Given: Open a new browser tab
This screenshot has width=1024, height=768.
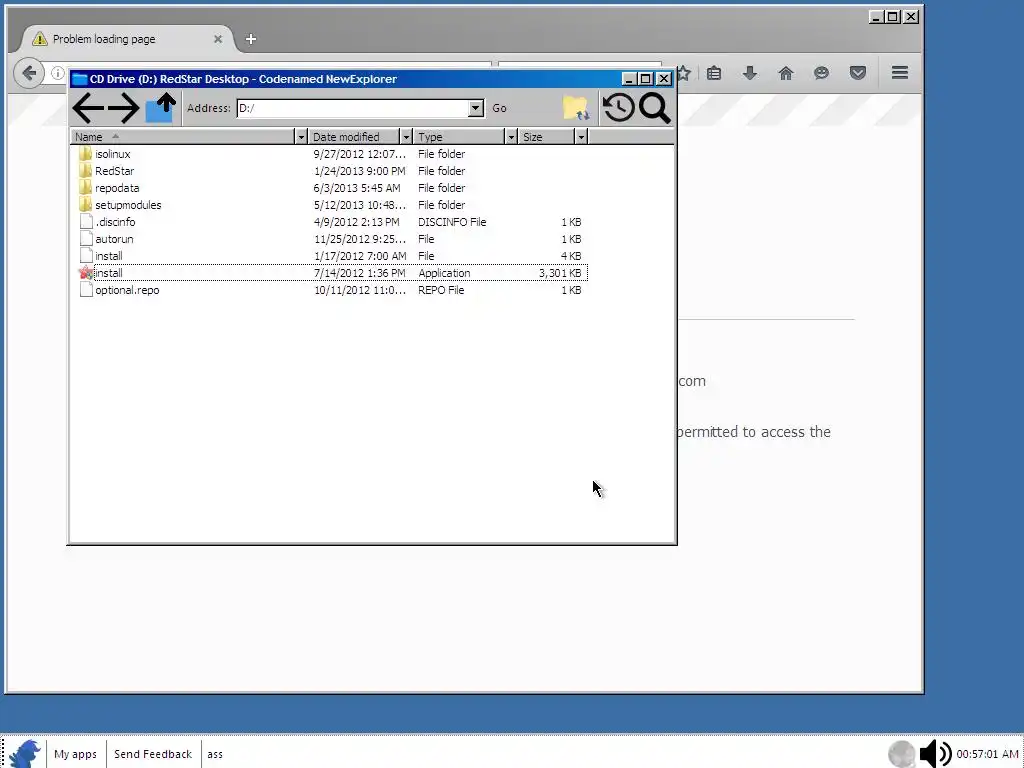Looking at the screenshot, I should [x=251, y=39].
